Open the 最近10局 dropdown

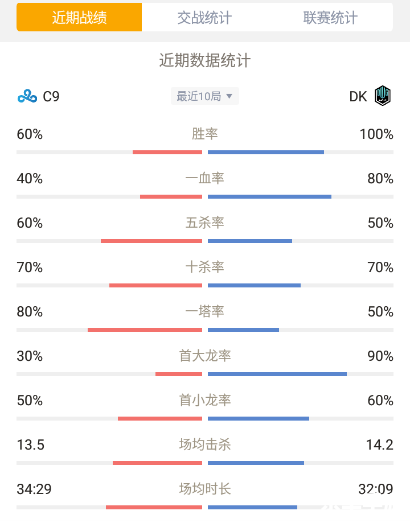(x=205, y=96)
